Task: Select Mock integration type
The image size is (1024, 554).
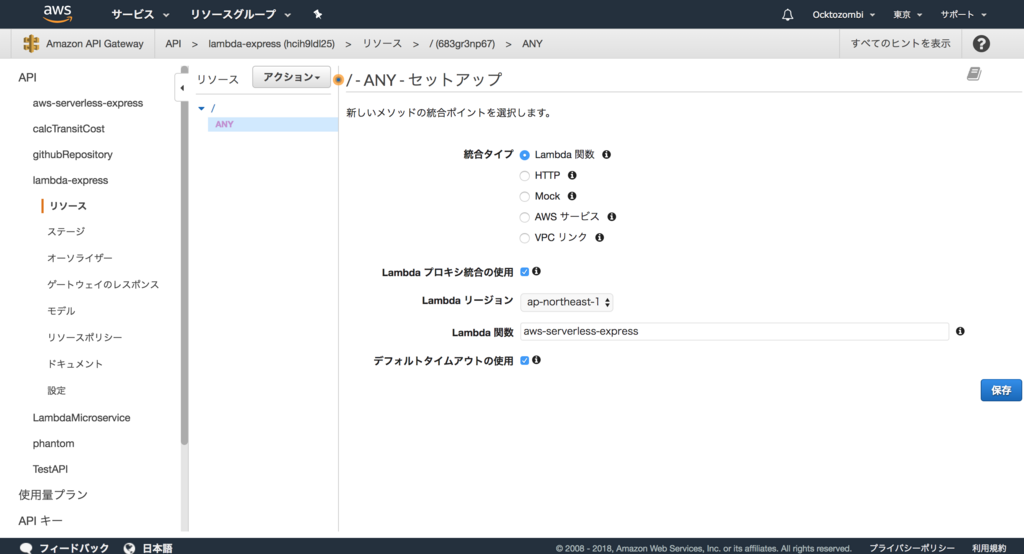Action: point(524,197)
